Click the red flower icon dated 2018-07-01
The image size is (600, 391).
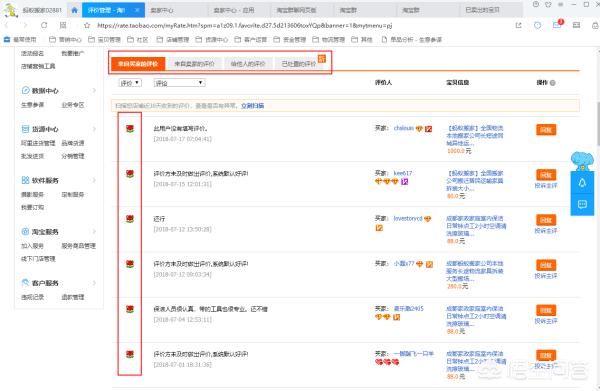[x=130, y=354]
